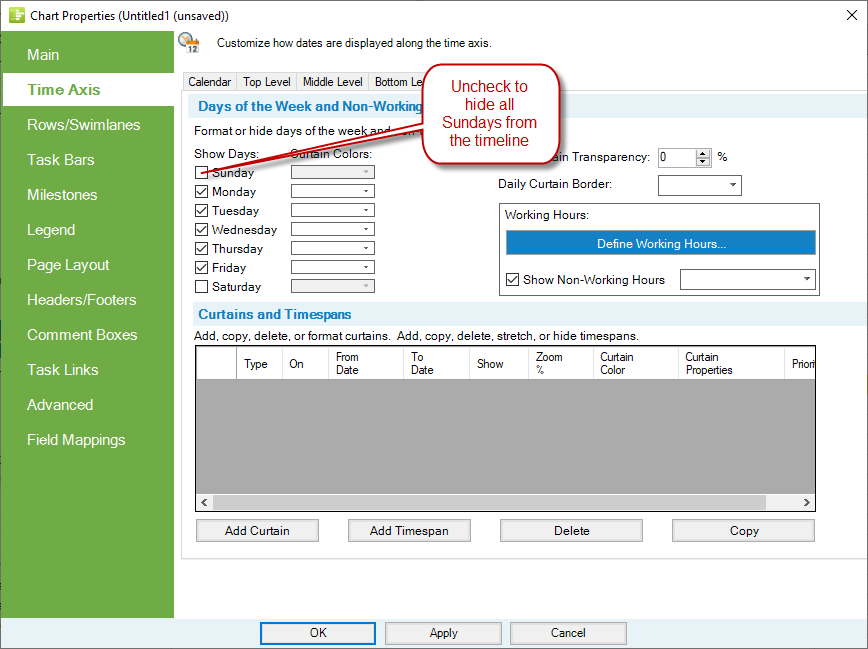This screenshot has width=868, height=649.
Task: Open Monday curtain color dropdown
Action: pyautogui.click(x=333, y=191)
